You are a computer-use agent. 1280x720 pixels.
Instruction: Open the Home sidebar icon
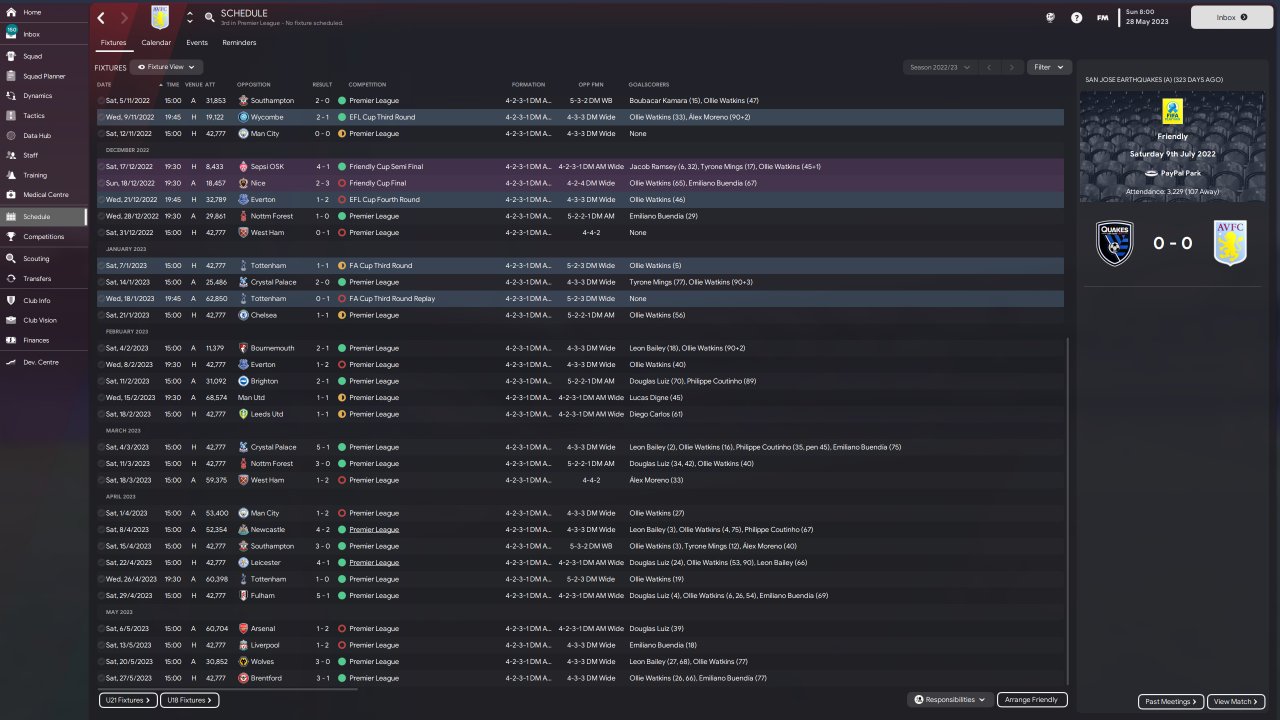[x=11, y=12]
